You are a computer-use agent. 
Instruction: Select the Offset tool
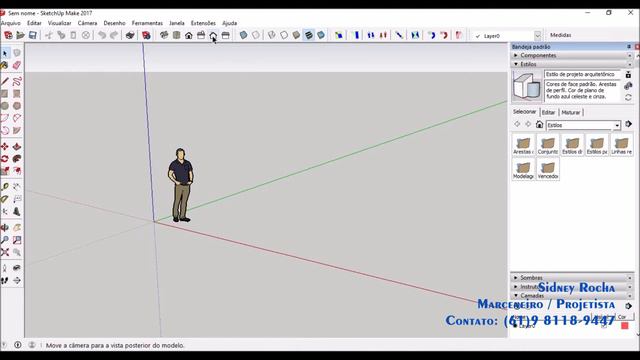coord(17,171)
